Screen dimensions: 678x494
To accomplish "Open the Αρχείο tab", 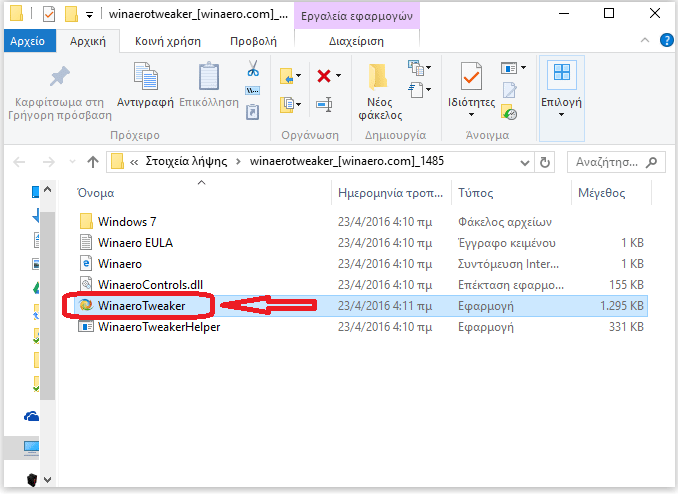I will [28, 41].
